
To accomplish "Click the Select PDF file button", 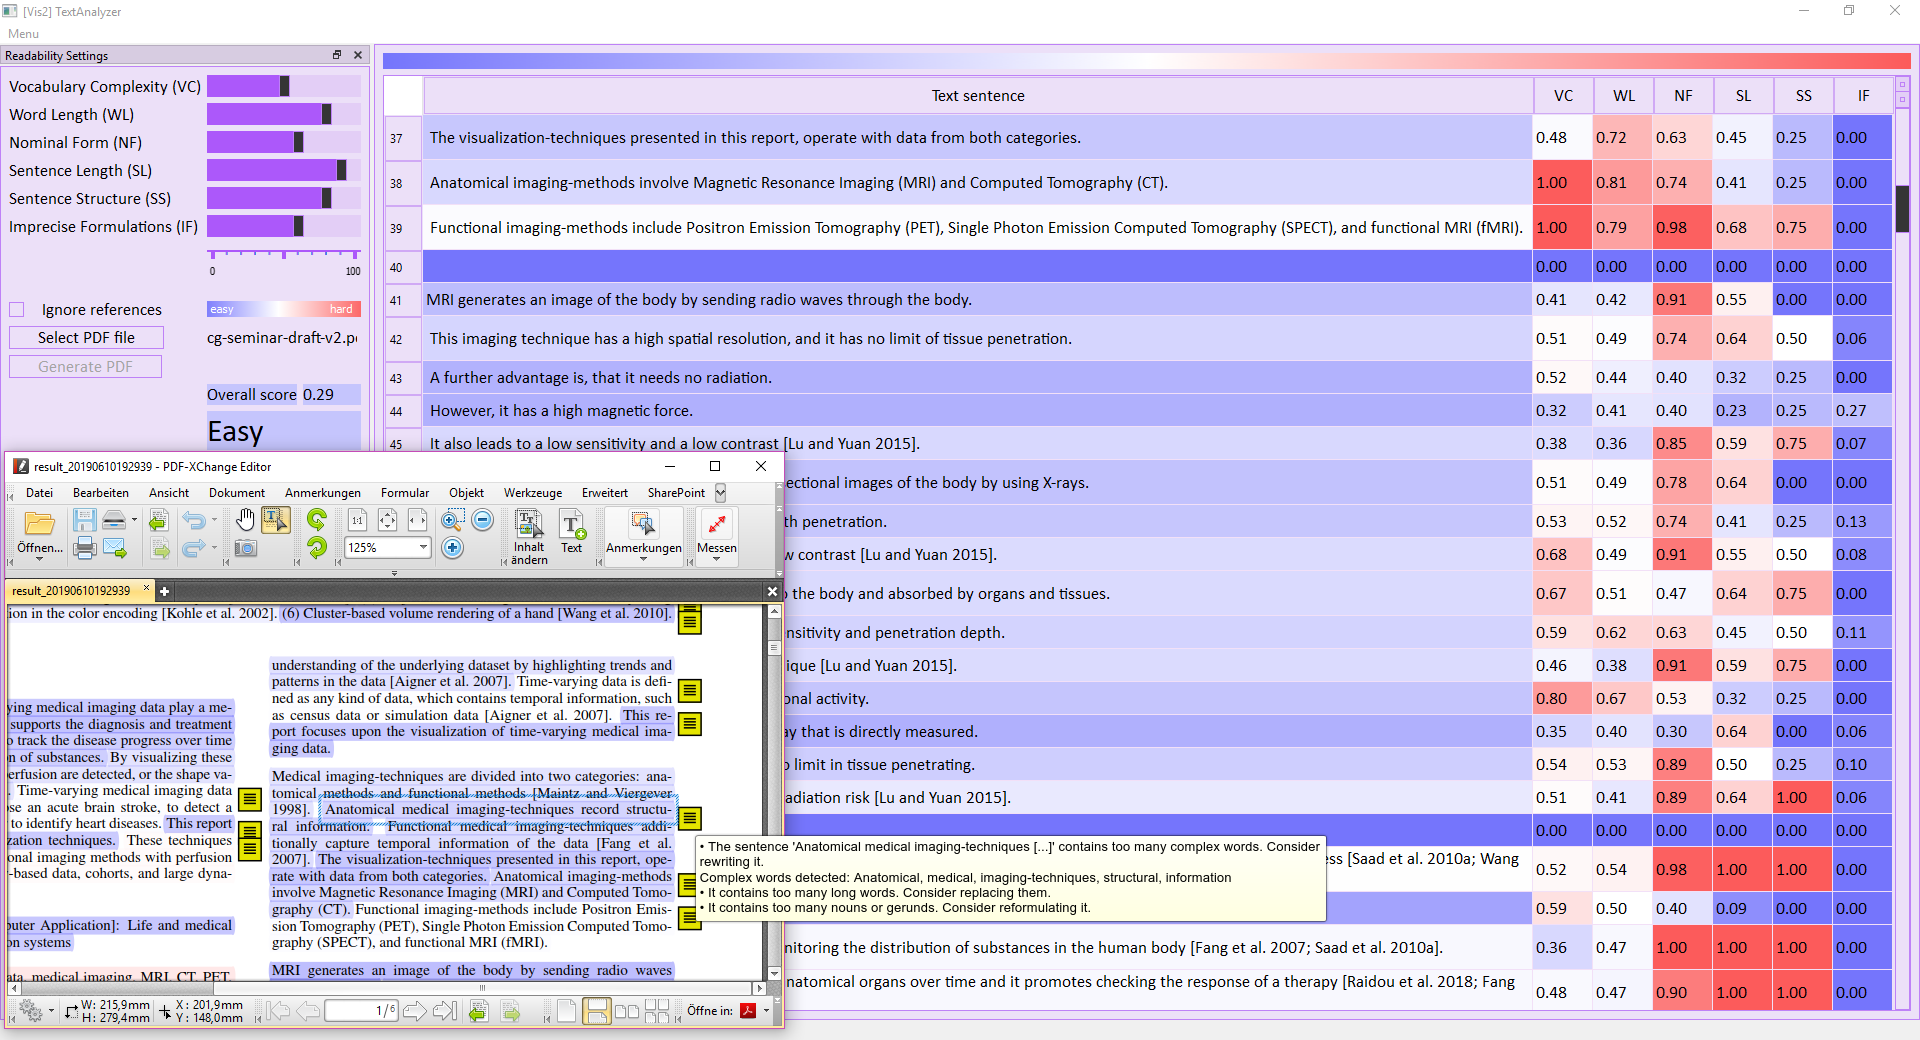I will 86,338.
